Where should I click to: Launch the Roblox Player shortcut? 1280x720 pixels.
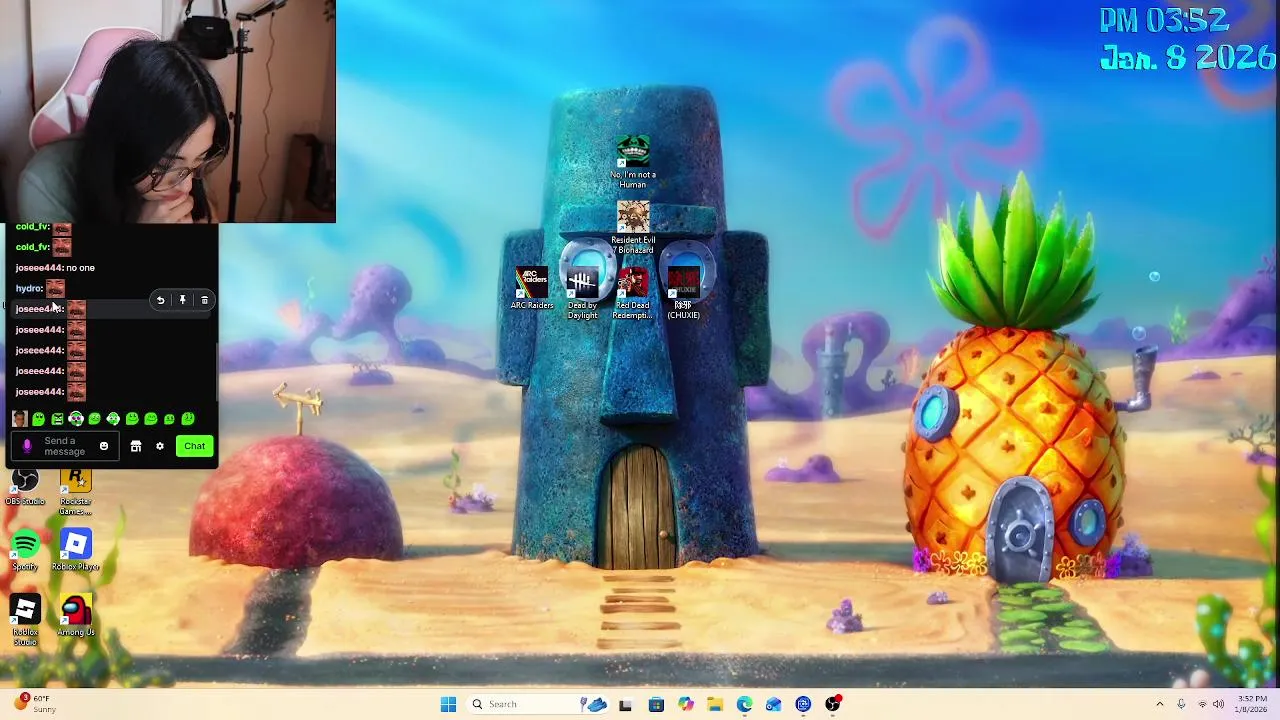75,552
